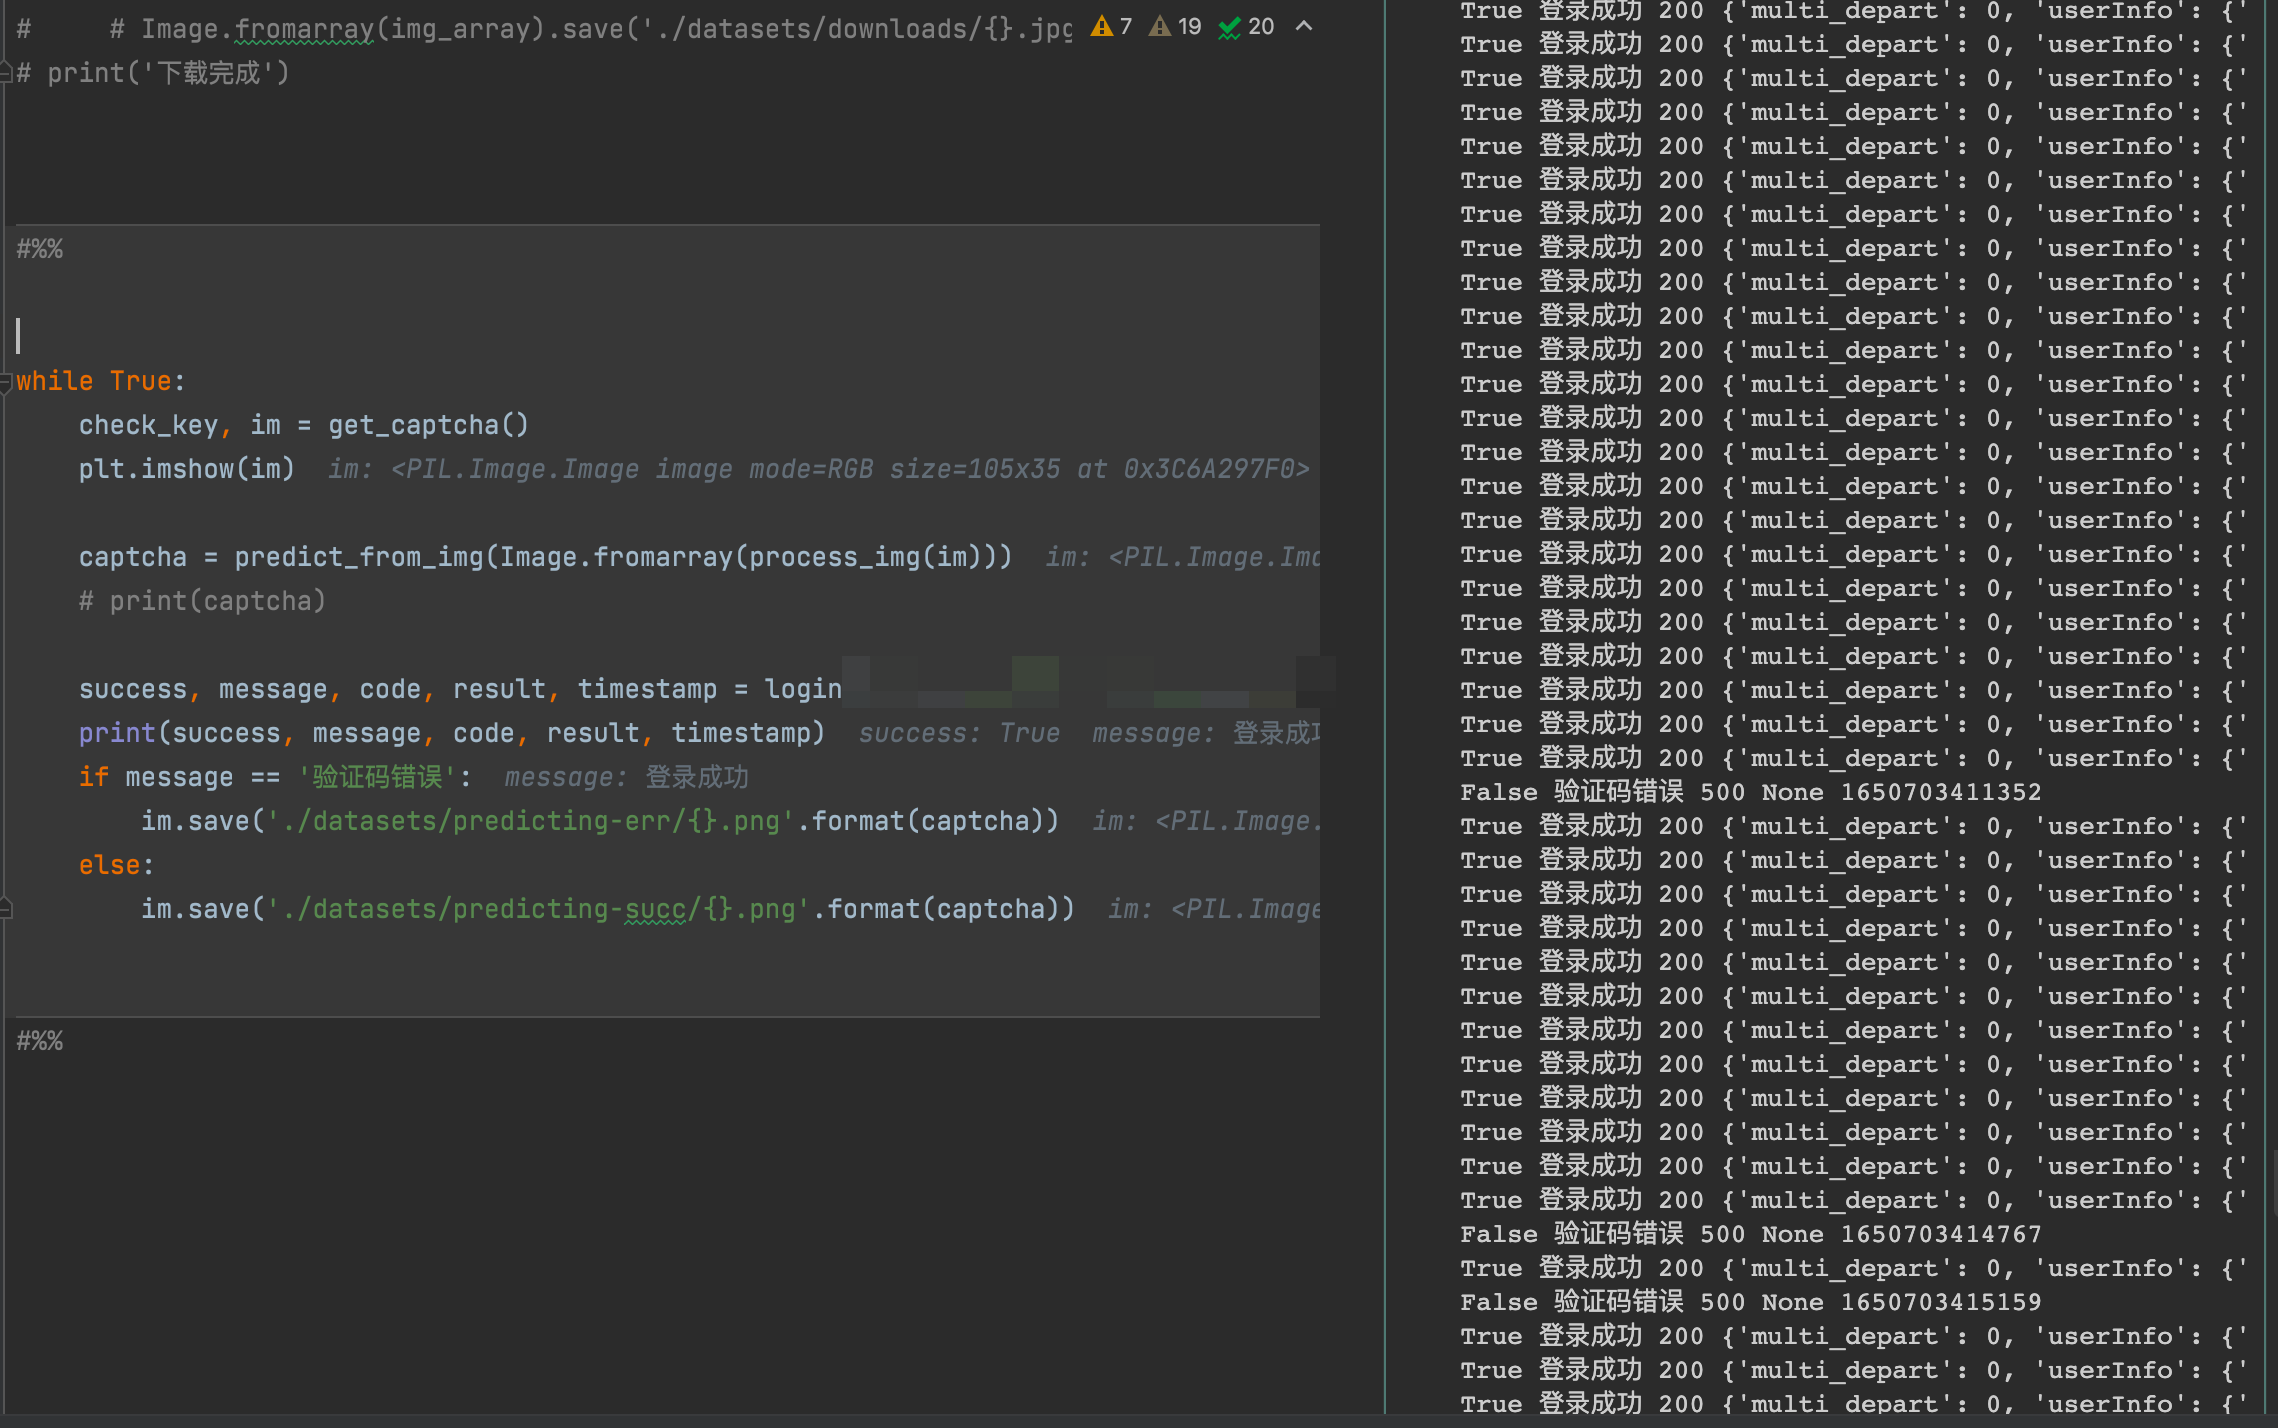Click the first #%% cell marker above the loop
Screen dimensions: 2278x1428
pyautogui.click(x=40, y=249)
